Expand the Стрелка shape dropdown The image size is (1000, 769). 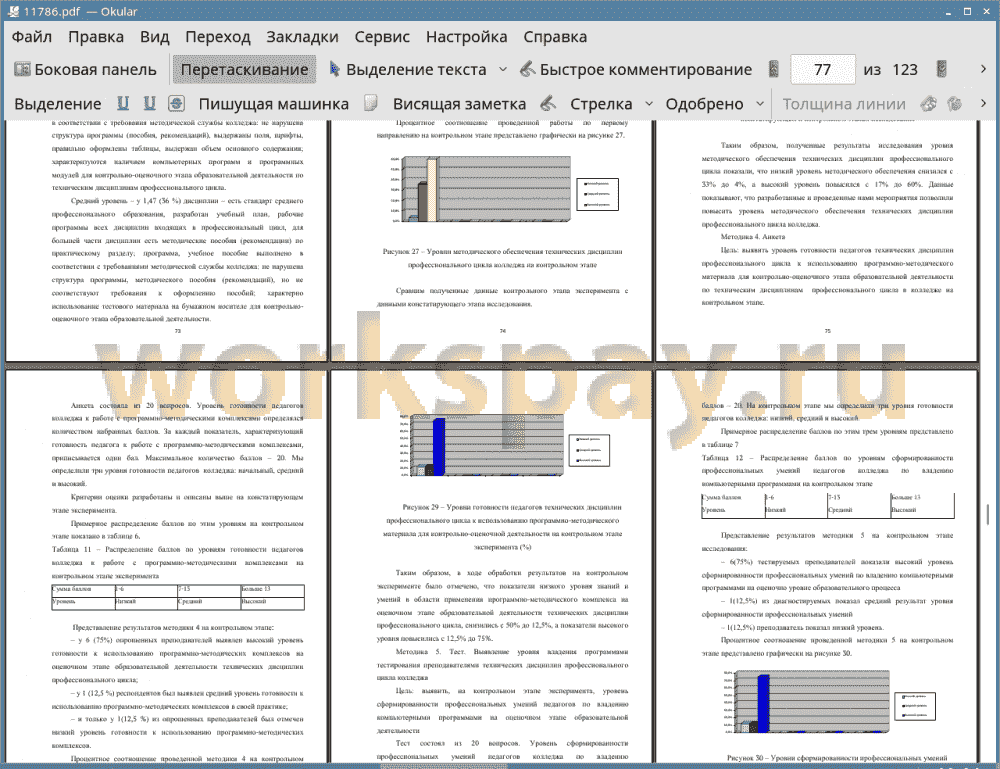[649, 104]
